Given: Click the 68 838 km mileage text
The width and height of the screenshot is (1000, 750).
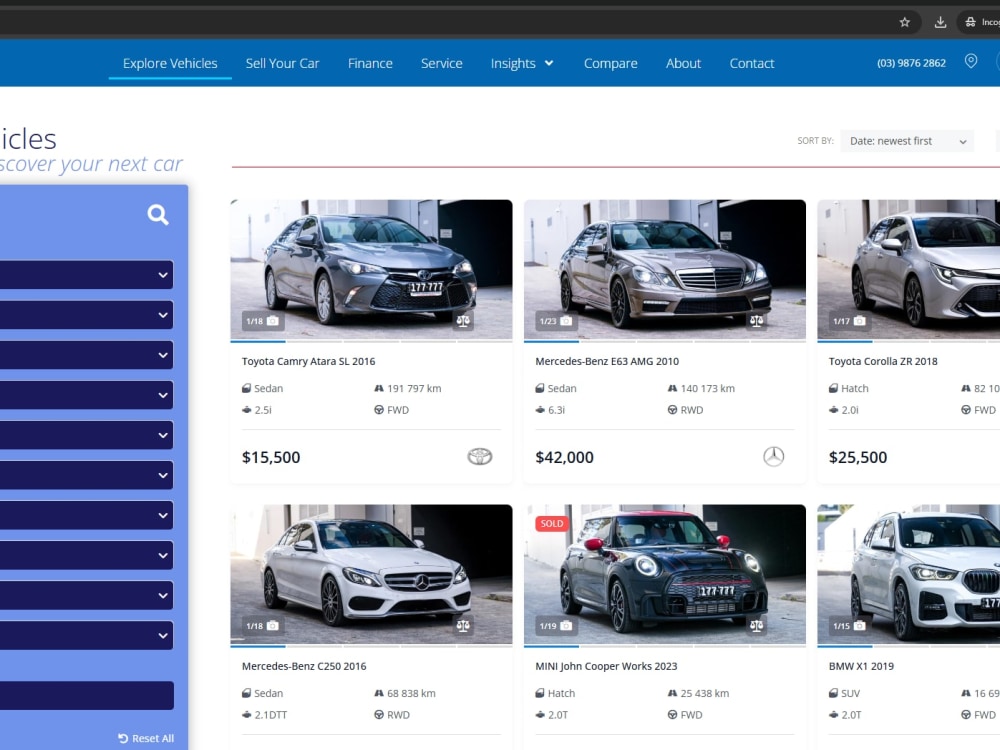Looking at the screenshot, I should tap(411, 693).
